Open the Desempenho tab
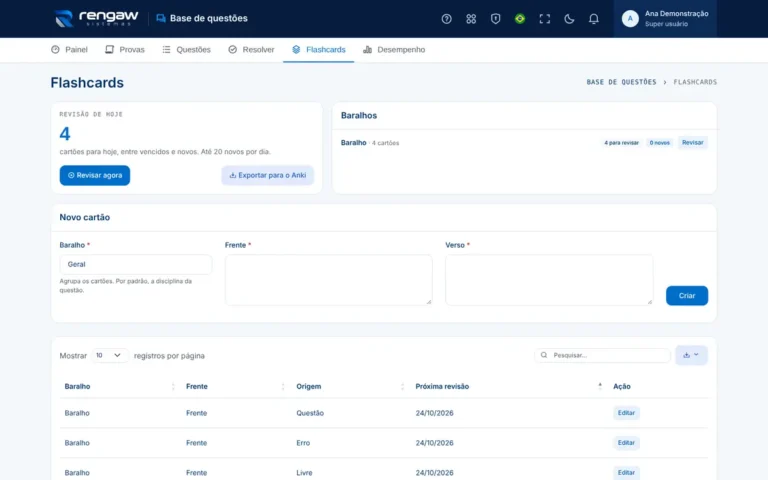Screen dimensions: 768x480 tap(394, 49)
